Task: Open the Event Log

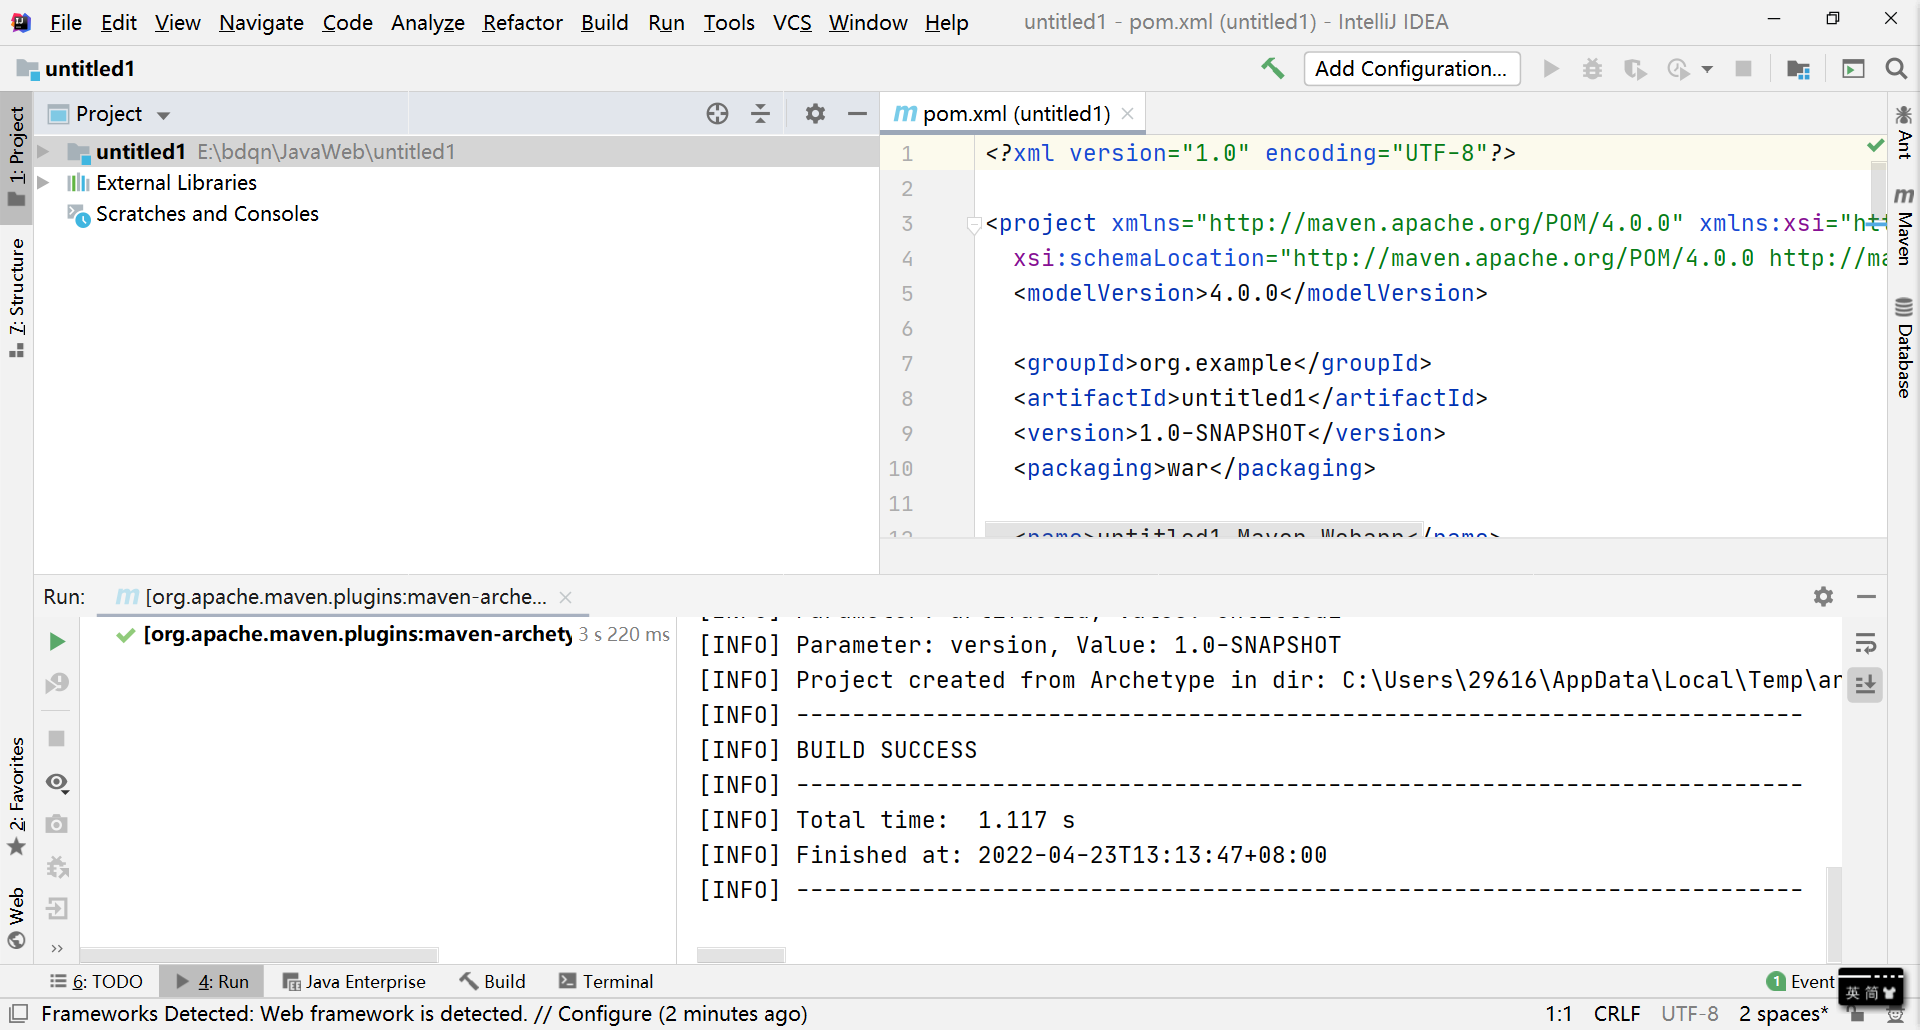Action: tap(1801, 981)
